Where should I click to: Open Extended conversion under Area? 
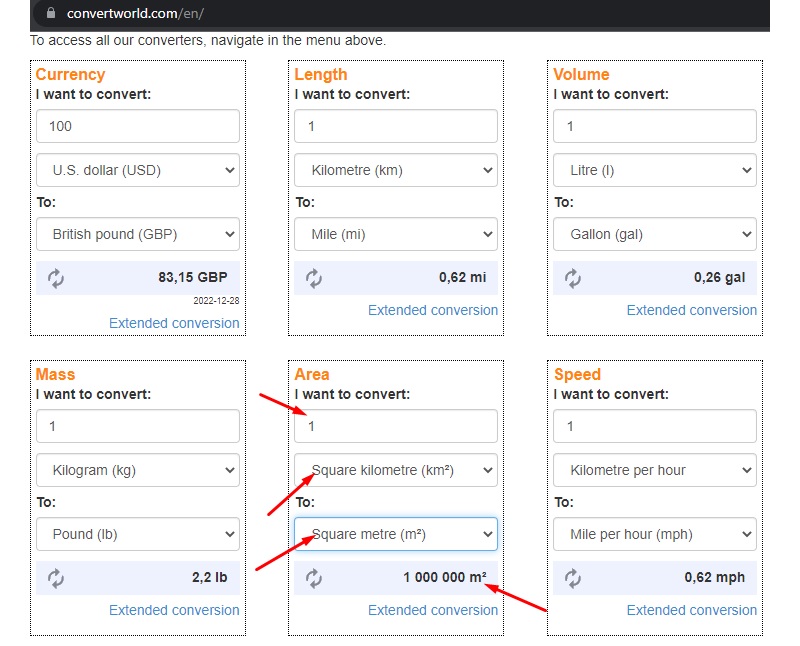(432, 610)
